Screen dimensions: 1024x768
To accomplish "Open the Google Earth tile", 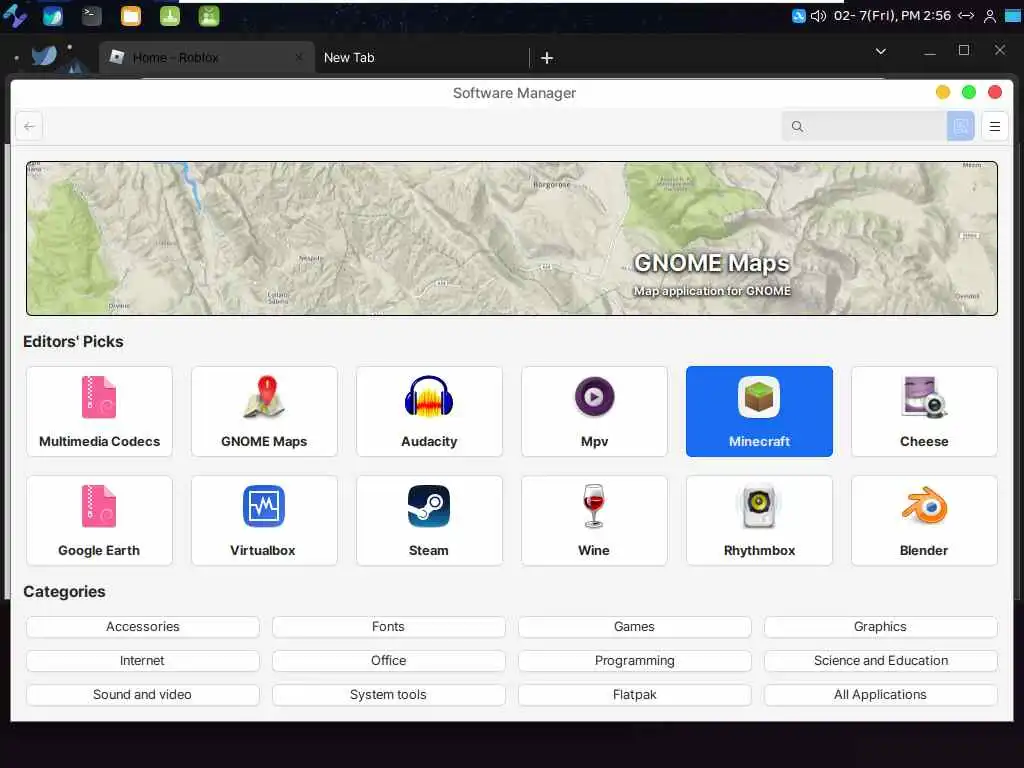I will pos(99,520).
